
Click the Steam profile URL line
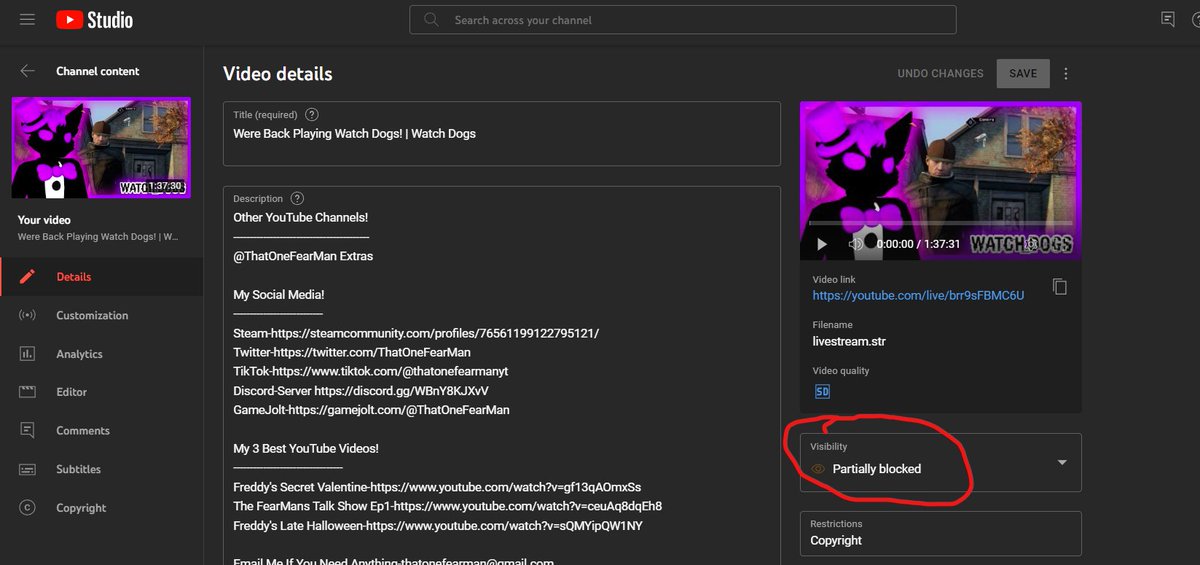(416, 333)
